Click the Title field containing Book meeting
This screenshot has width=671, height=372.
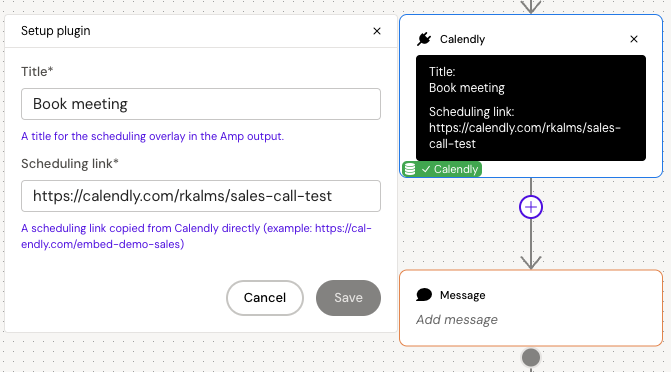201,104
